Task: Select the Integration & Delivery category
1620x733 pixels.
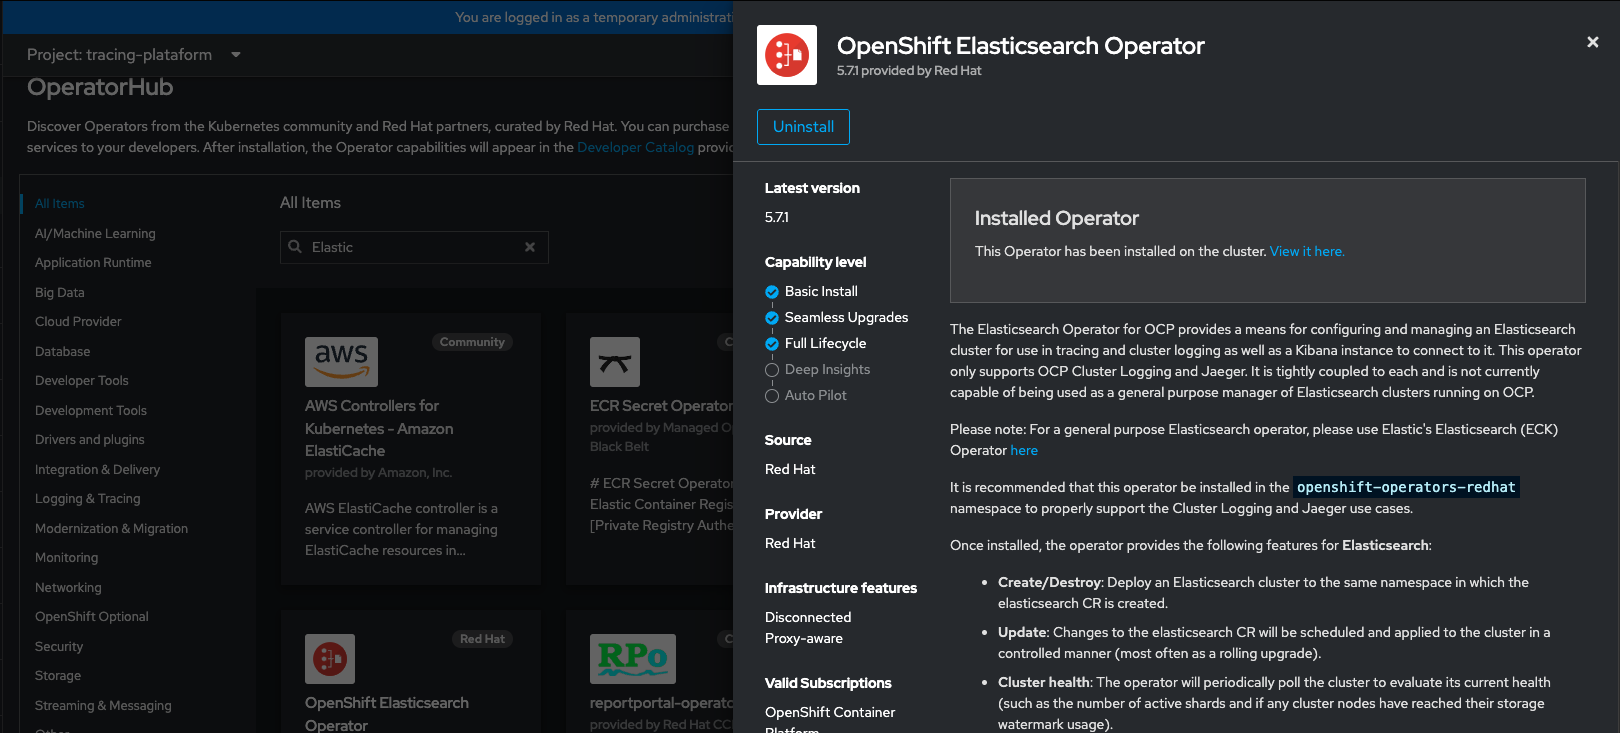Action: tap(97, 470)
